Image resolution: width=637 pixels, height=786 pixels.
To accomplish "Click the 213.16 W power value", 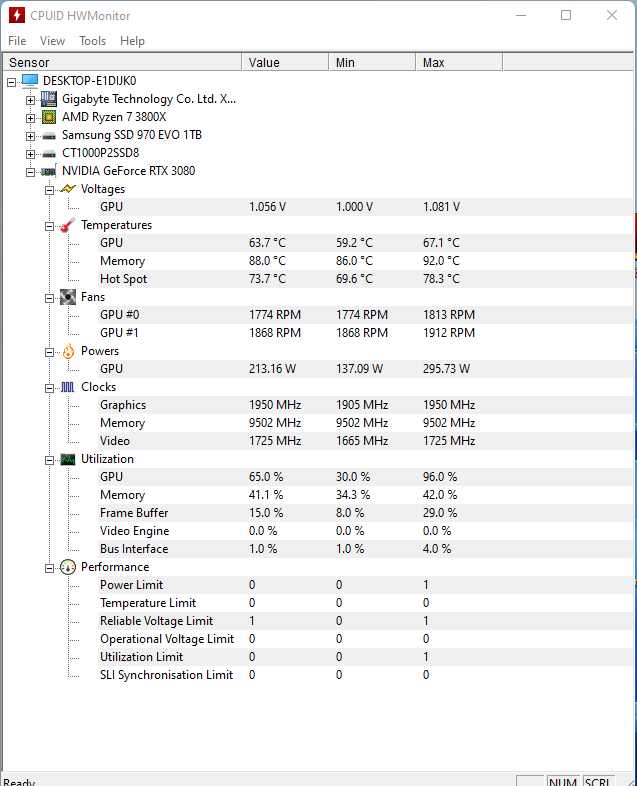I will (273, 369).
